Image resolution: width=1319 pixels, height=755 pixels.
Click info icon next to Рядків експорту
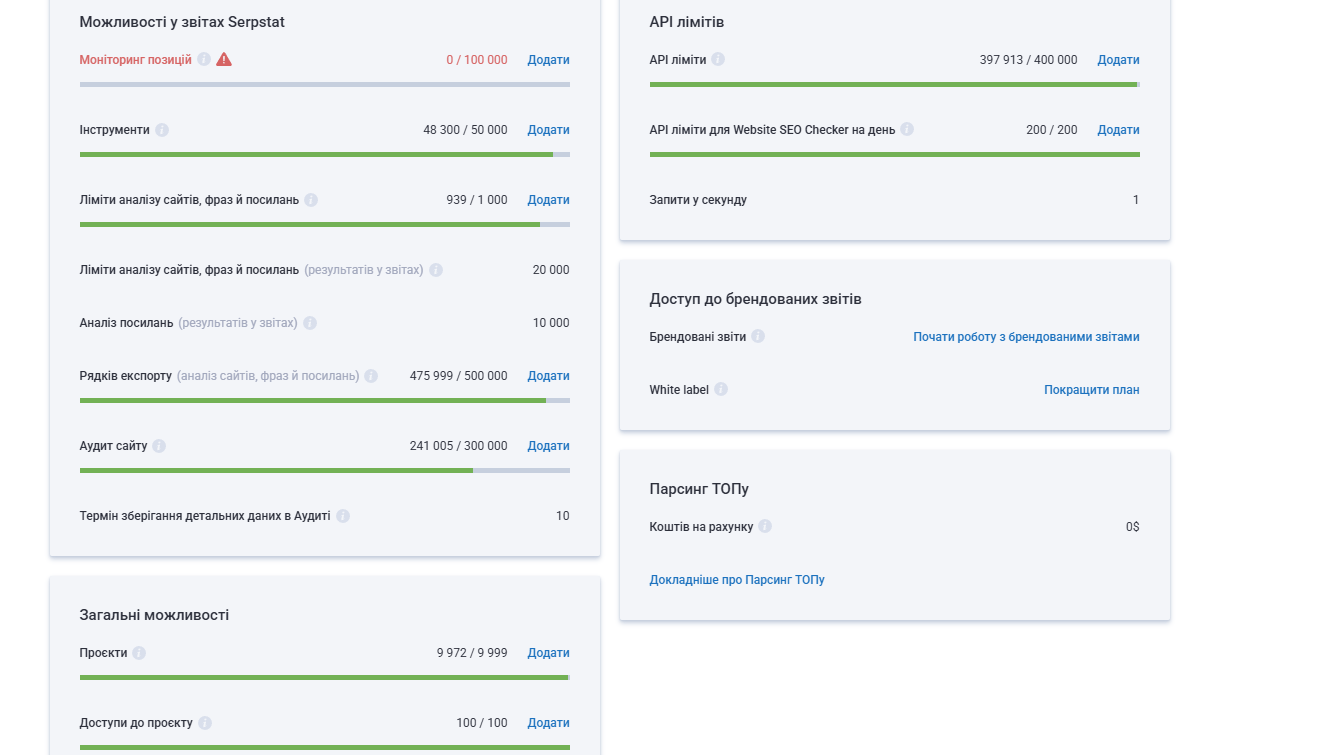point(371,376)
